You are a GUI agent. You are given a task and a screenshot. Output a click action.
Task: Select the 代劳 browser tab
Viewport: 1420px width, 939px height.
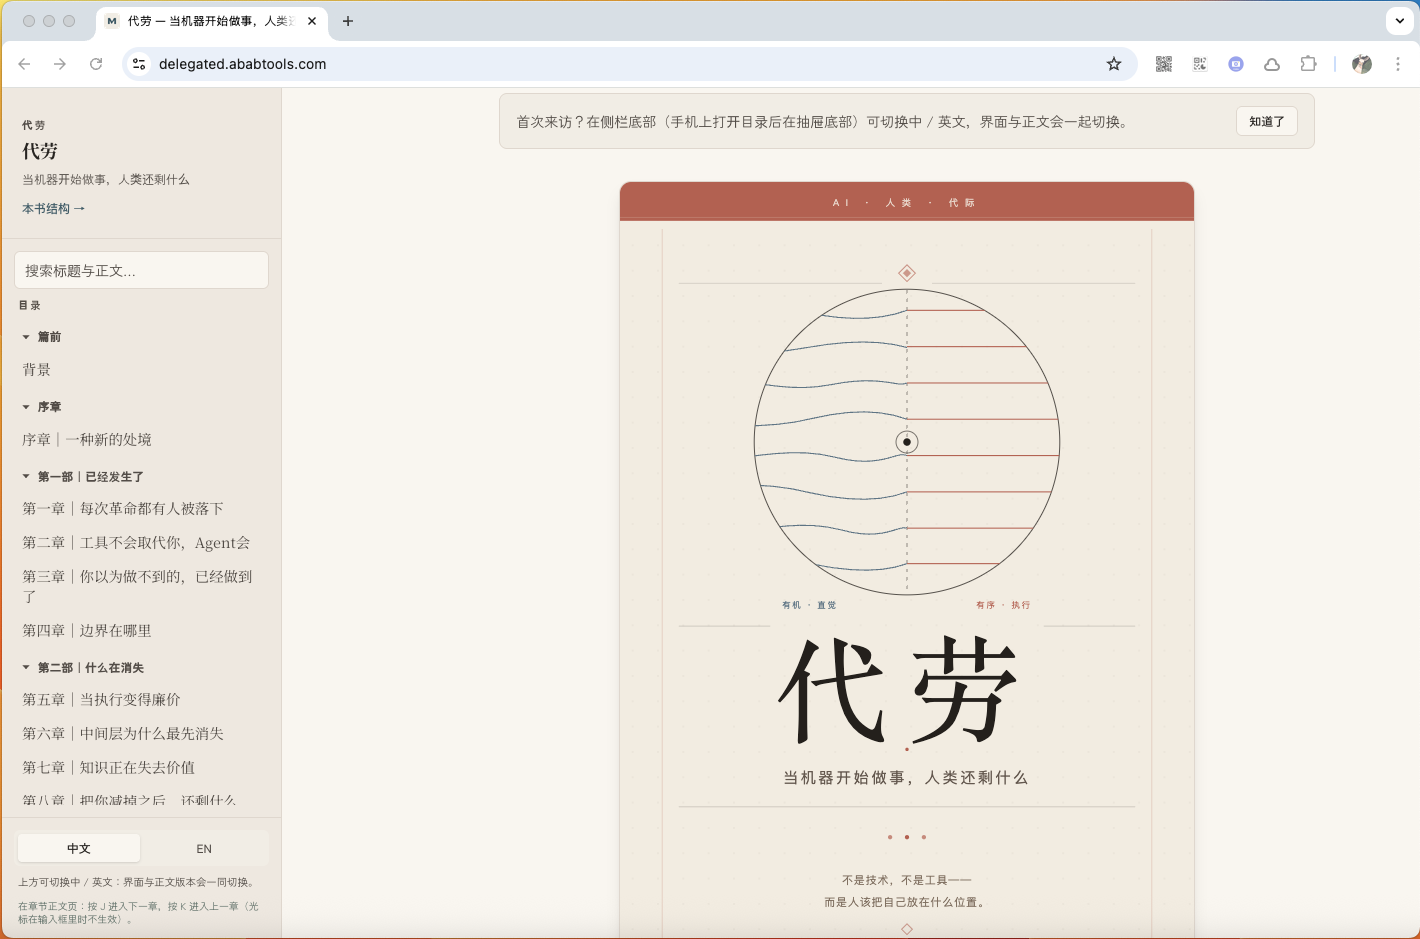[x=212, y=21]
